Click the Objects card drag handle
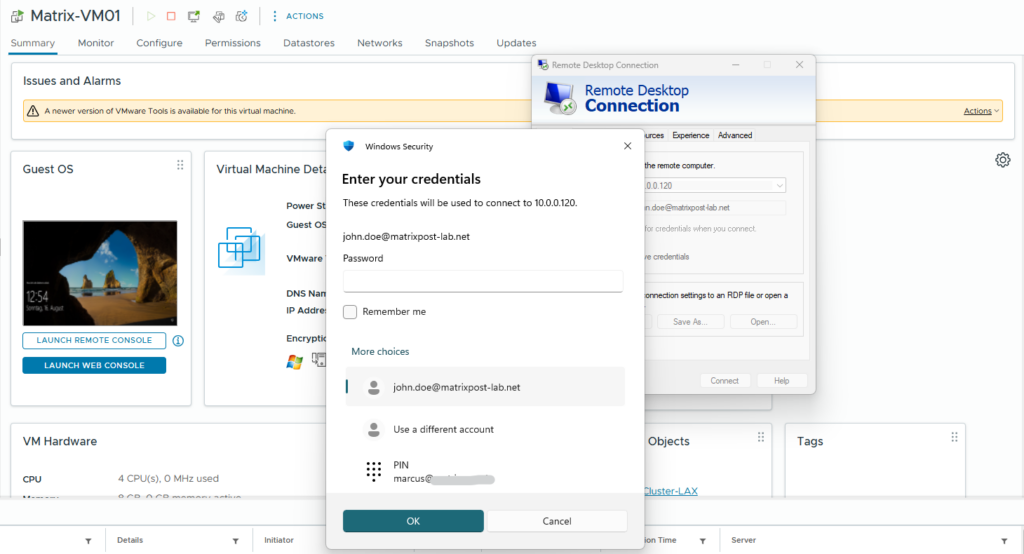The height and width of the screenshot is (554, 1024). tap(761, 437)
